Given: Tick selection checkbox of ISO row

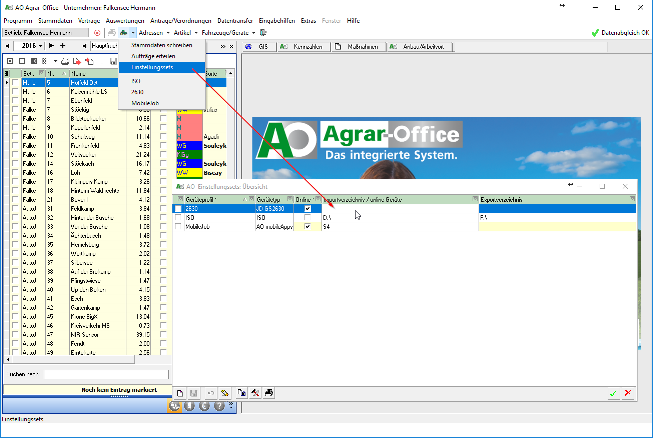Looking at the screenshot, I should pos(178,217).
